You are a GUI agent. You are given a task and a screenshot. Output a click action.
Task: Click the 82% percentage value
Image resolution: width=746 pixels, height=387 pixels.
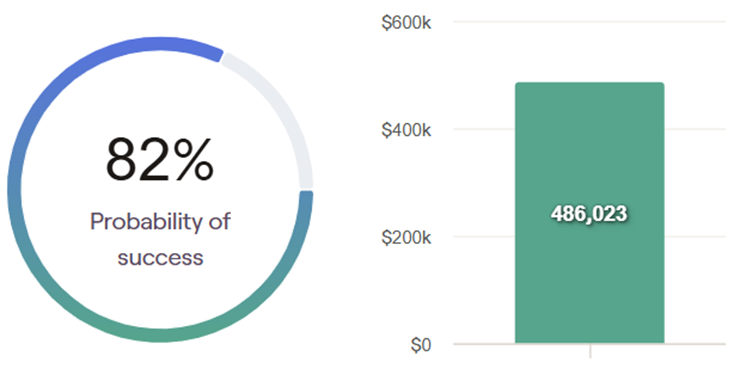(160, 159)
